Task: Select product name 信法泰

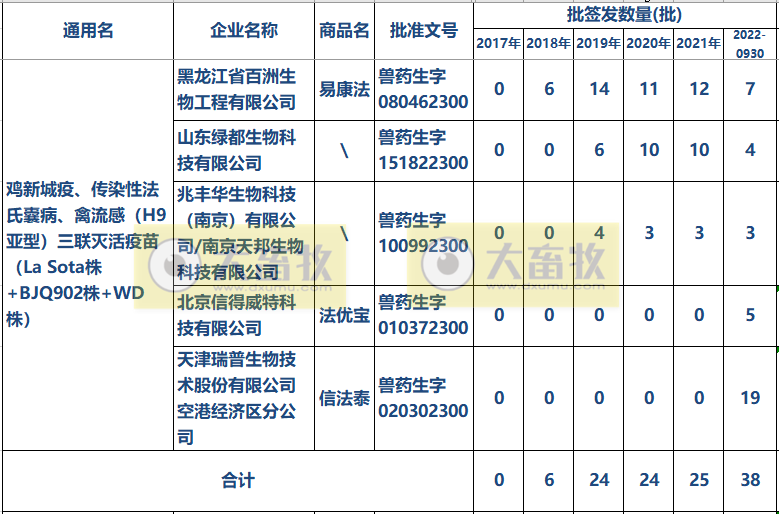Action: (x=344, y=398)
